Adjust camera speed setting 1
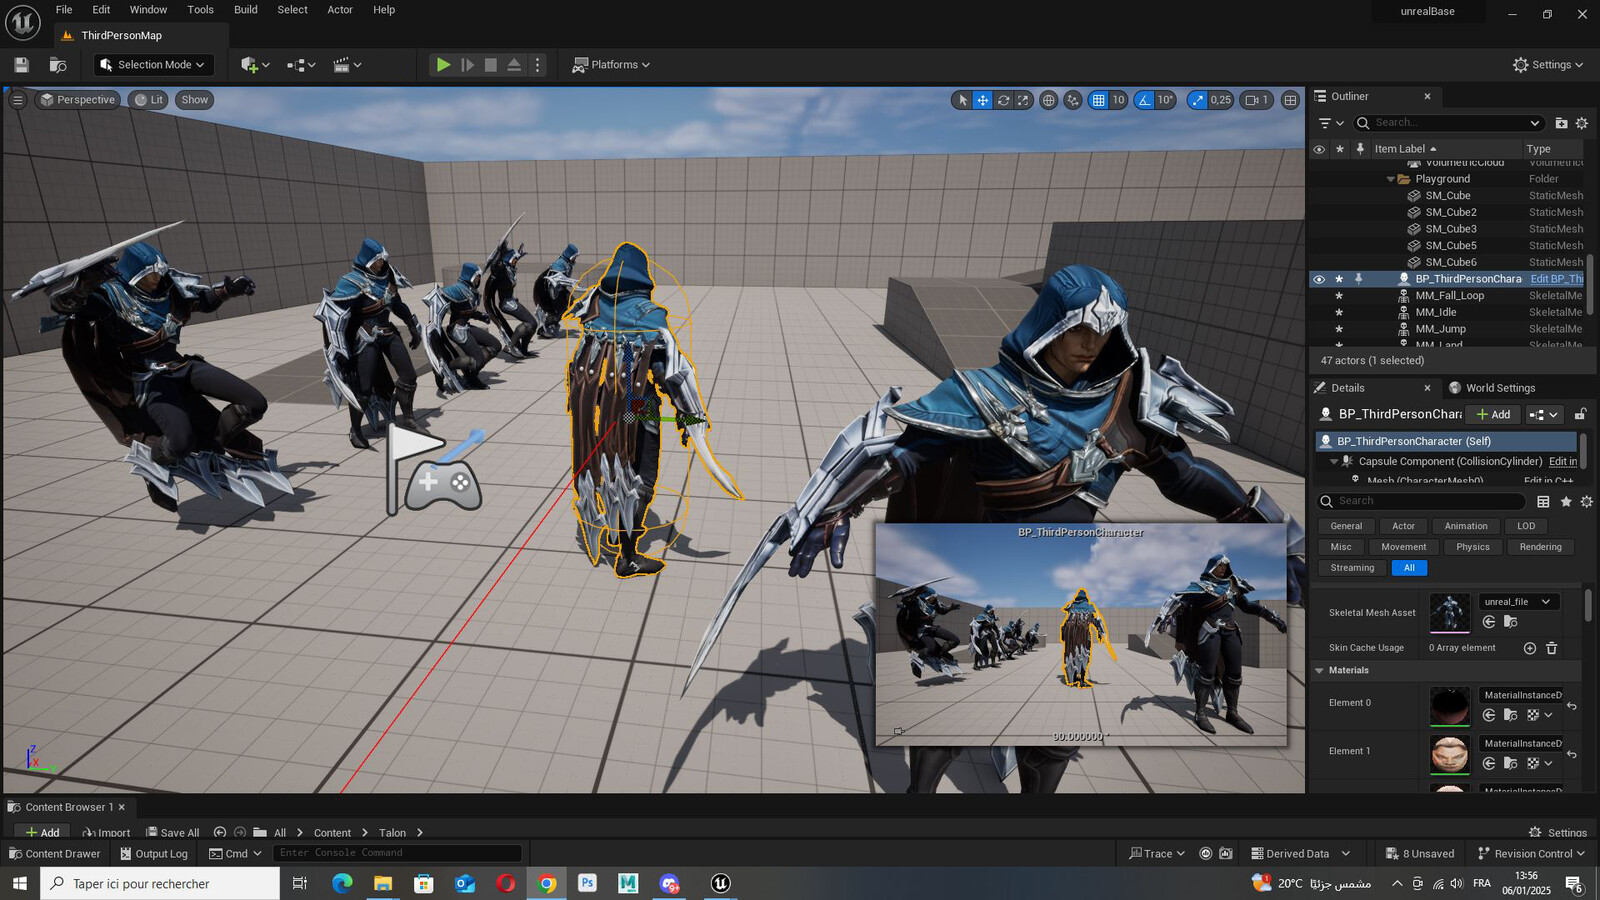The image size is (1600, 900). 1256,100
